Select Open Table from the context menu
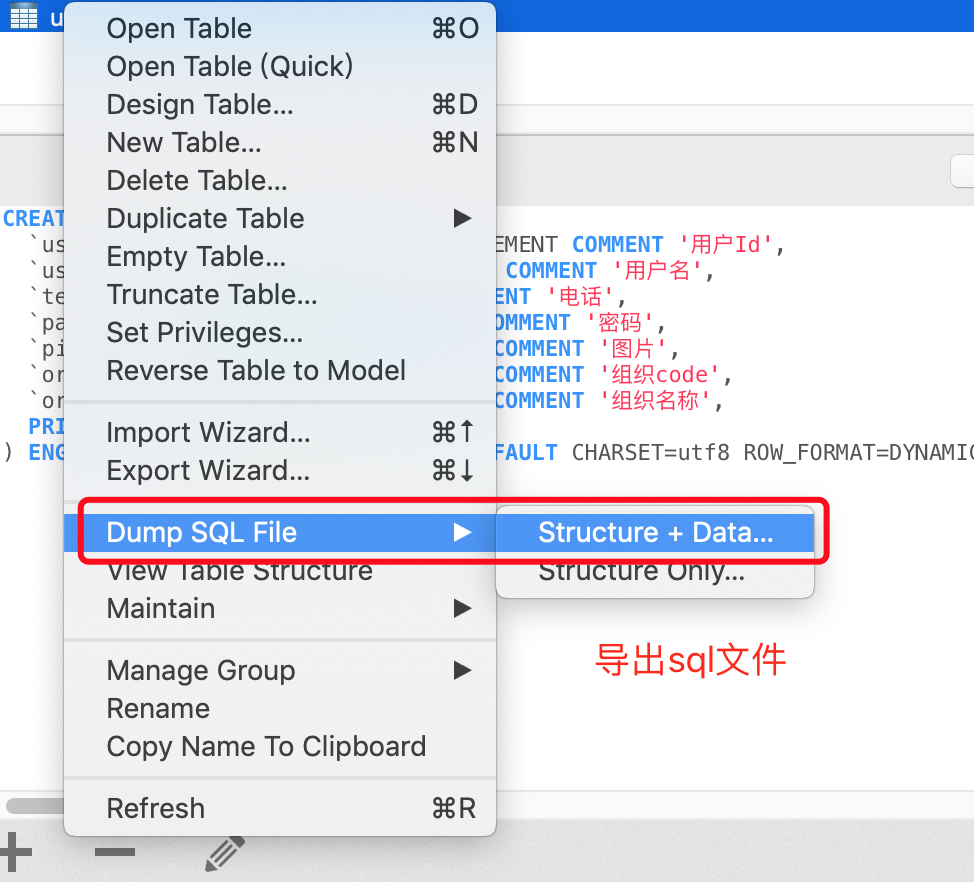The width and height of the screenshot is (974, 882). 179,29
